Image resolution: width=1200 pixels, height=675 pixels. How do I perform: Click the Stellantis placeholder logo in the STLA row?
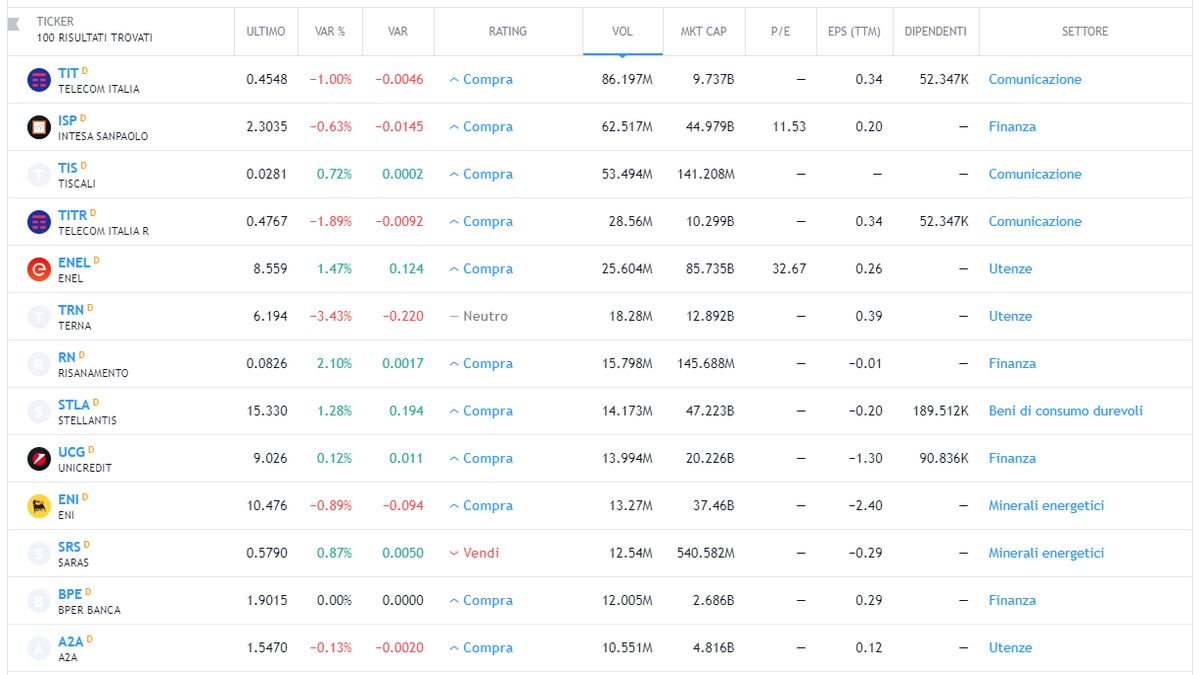coord(39,411)
